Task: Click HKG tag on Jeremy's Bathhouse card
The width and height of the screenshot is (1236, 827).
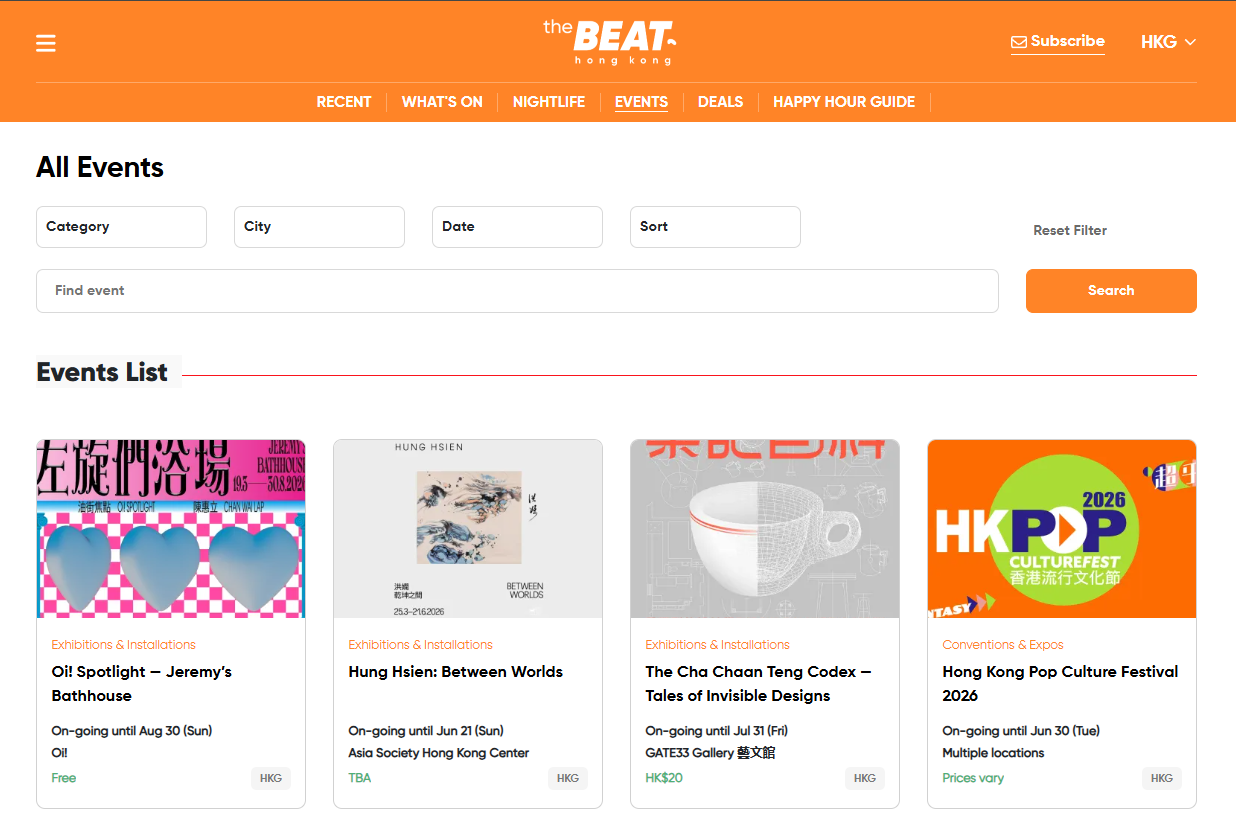Action: pyautogui.click(x=271, y=778)
